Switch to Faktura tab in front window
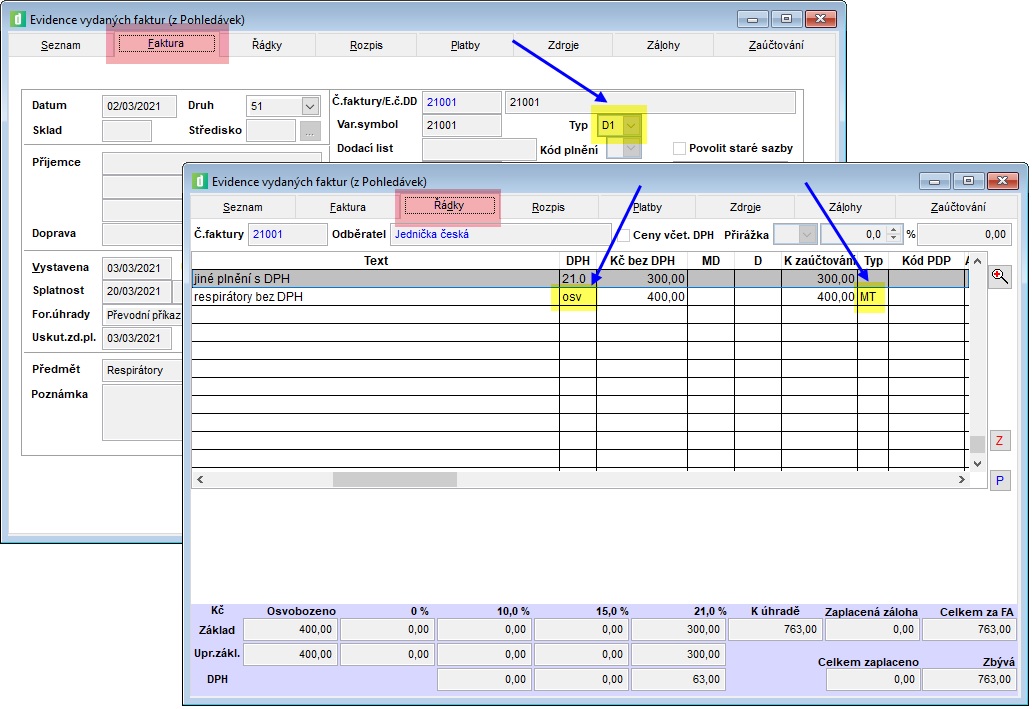This screenshot has width=1032, height=709. [x=348, y=207]
